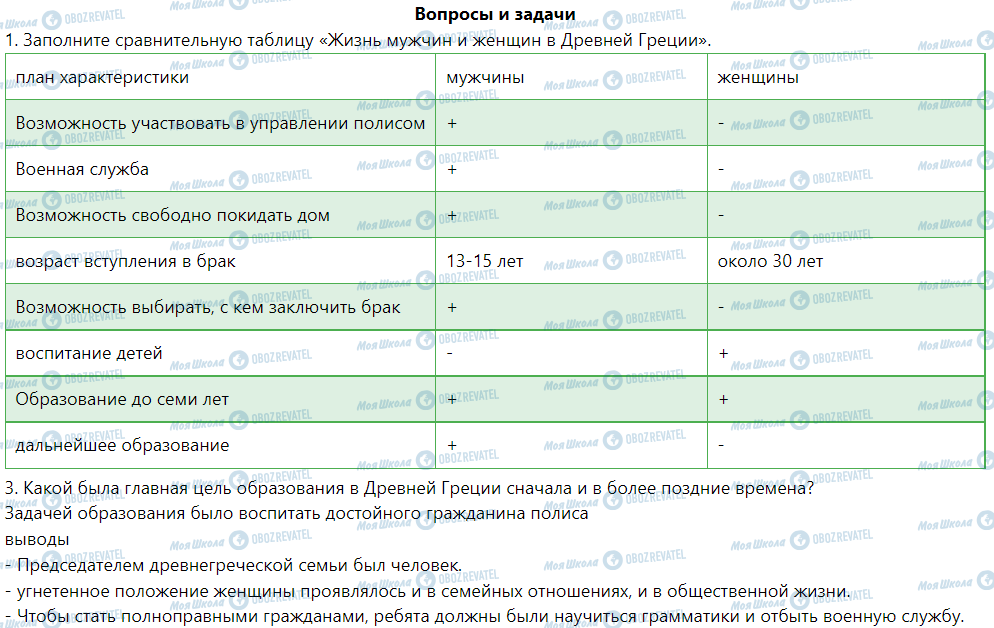Click the 'Военная служба' row label
994x628 pixels.
coord(82,169)
